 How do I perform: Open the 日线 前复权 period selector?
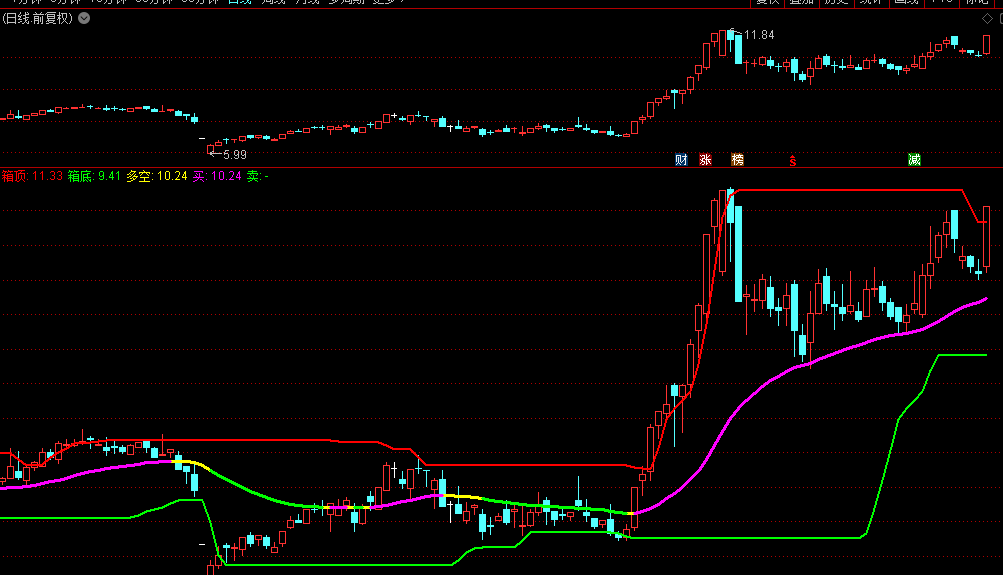point(39,18)
